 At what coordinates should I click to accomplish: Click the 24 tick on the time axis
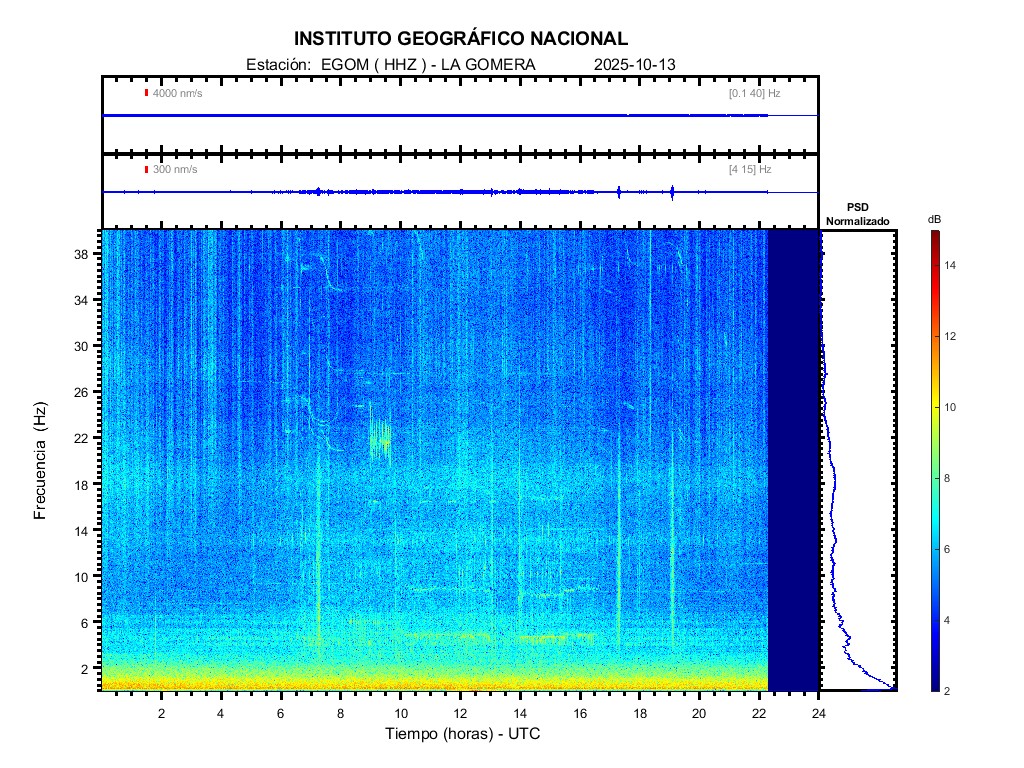tap(819, 712)
